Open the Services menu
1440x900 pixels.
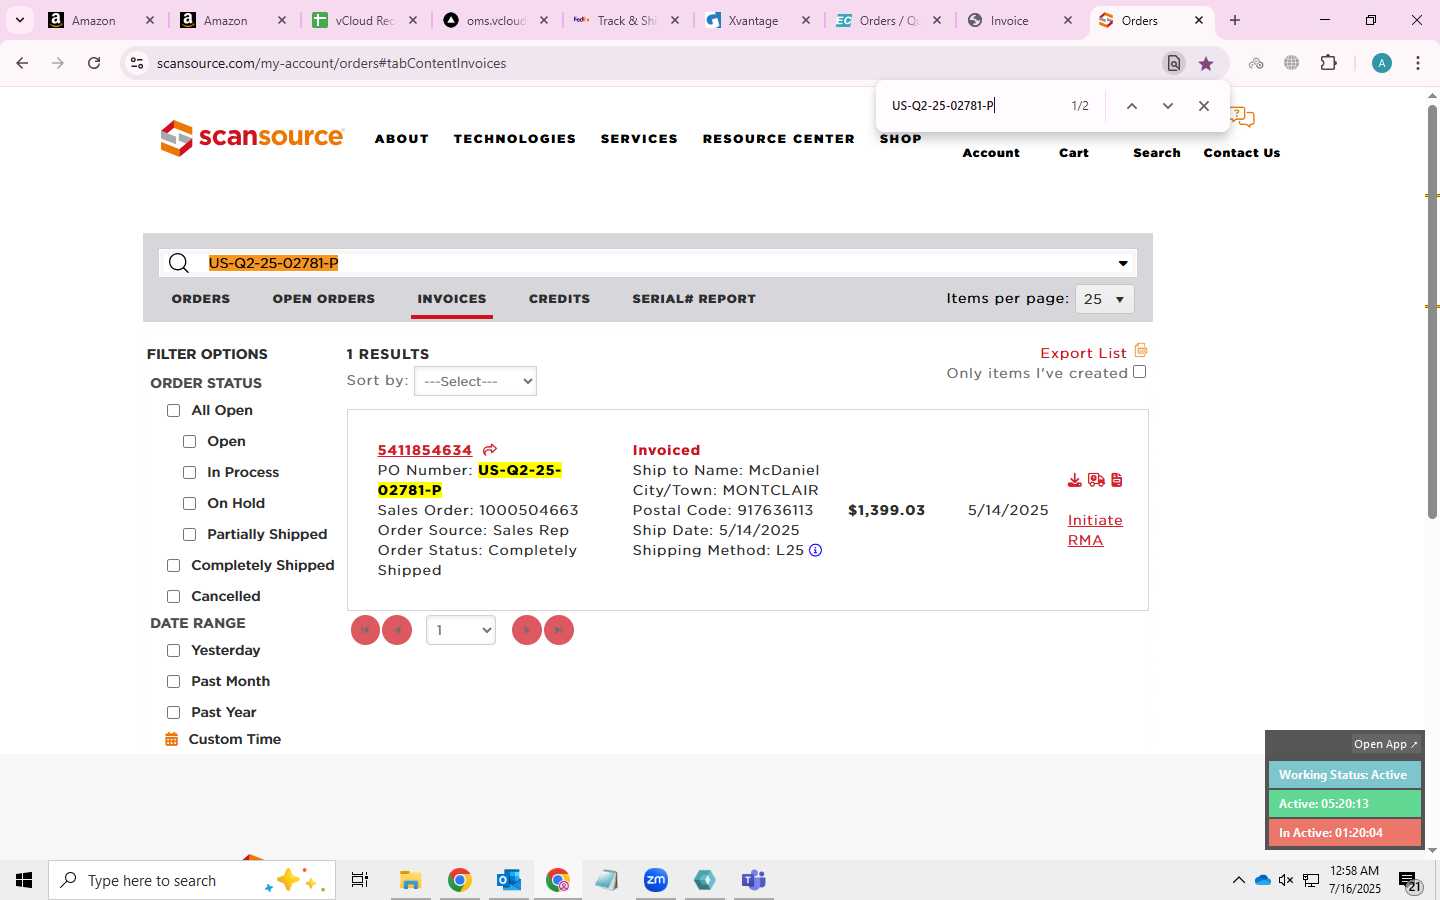639,139
